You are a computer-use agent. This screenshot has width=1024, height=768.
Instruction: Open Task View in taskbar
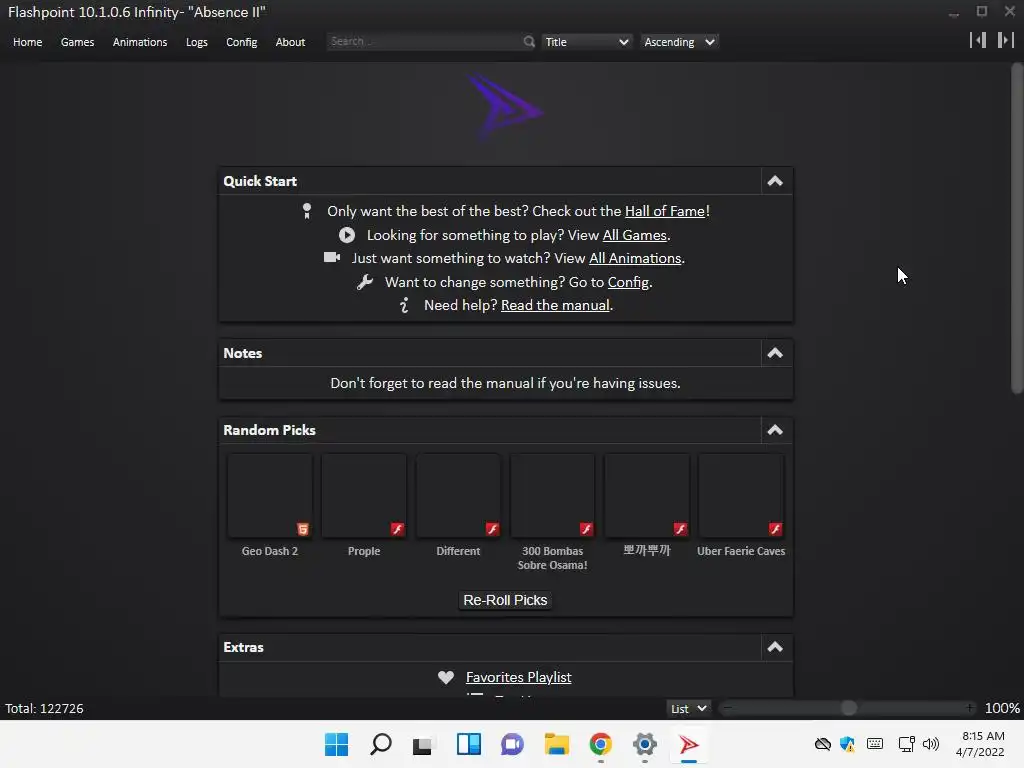423,745
